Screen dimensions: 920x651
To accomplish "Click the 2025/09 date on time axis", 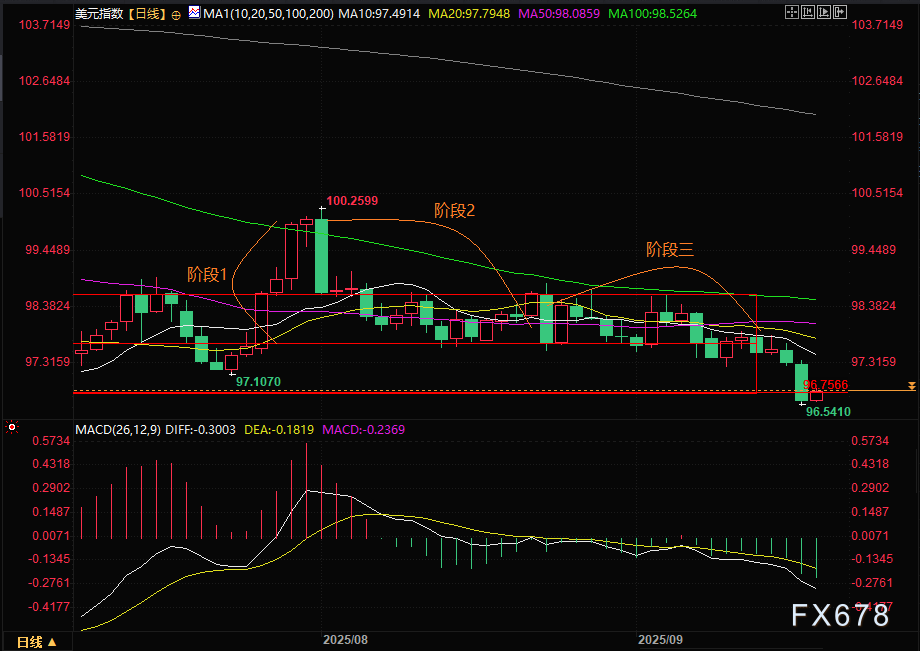I will coord(660,638).
